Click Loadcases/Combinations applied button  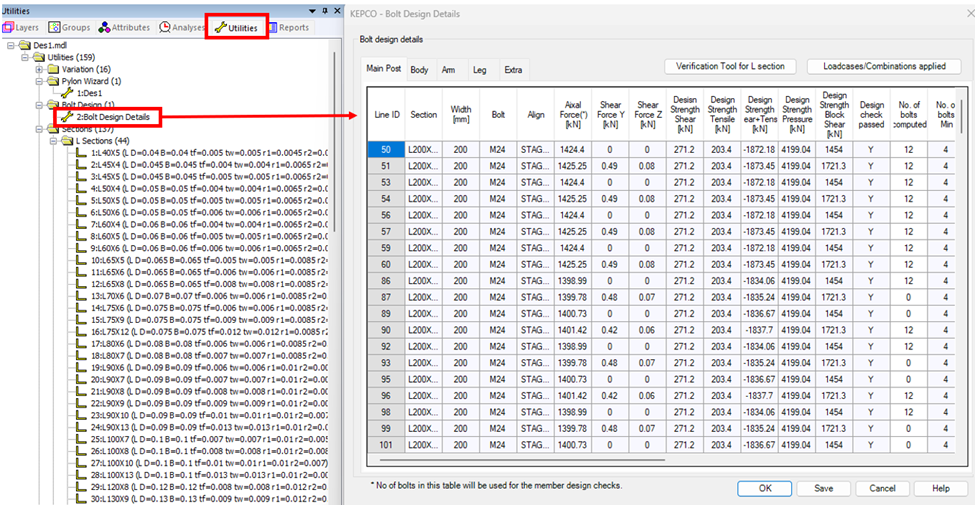884,67
